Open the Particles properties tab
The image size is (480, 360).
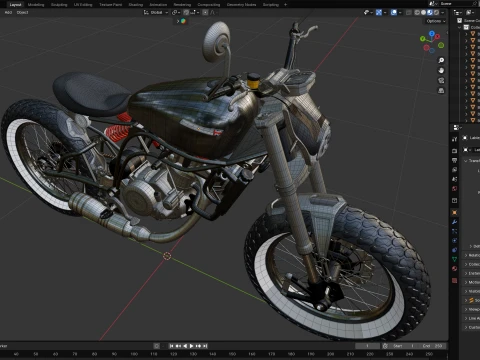(x=455, y=231)
